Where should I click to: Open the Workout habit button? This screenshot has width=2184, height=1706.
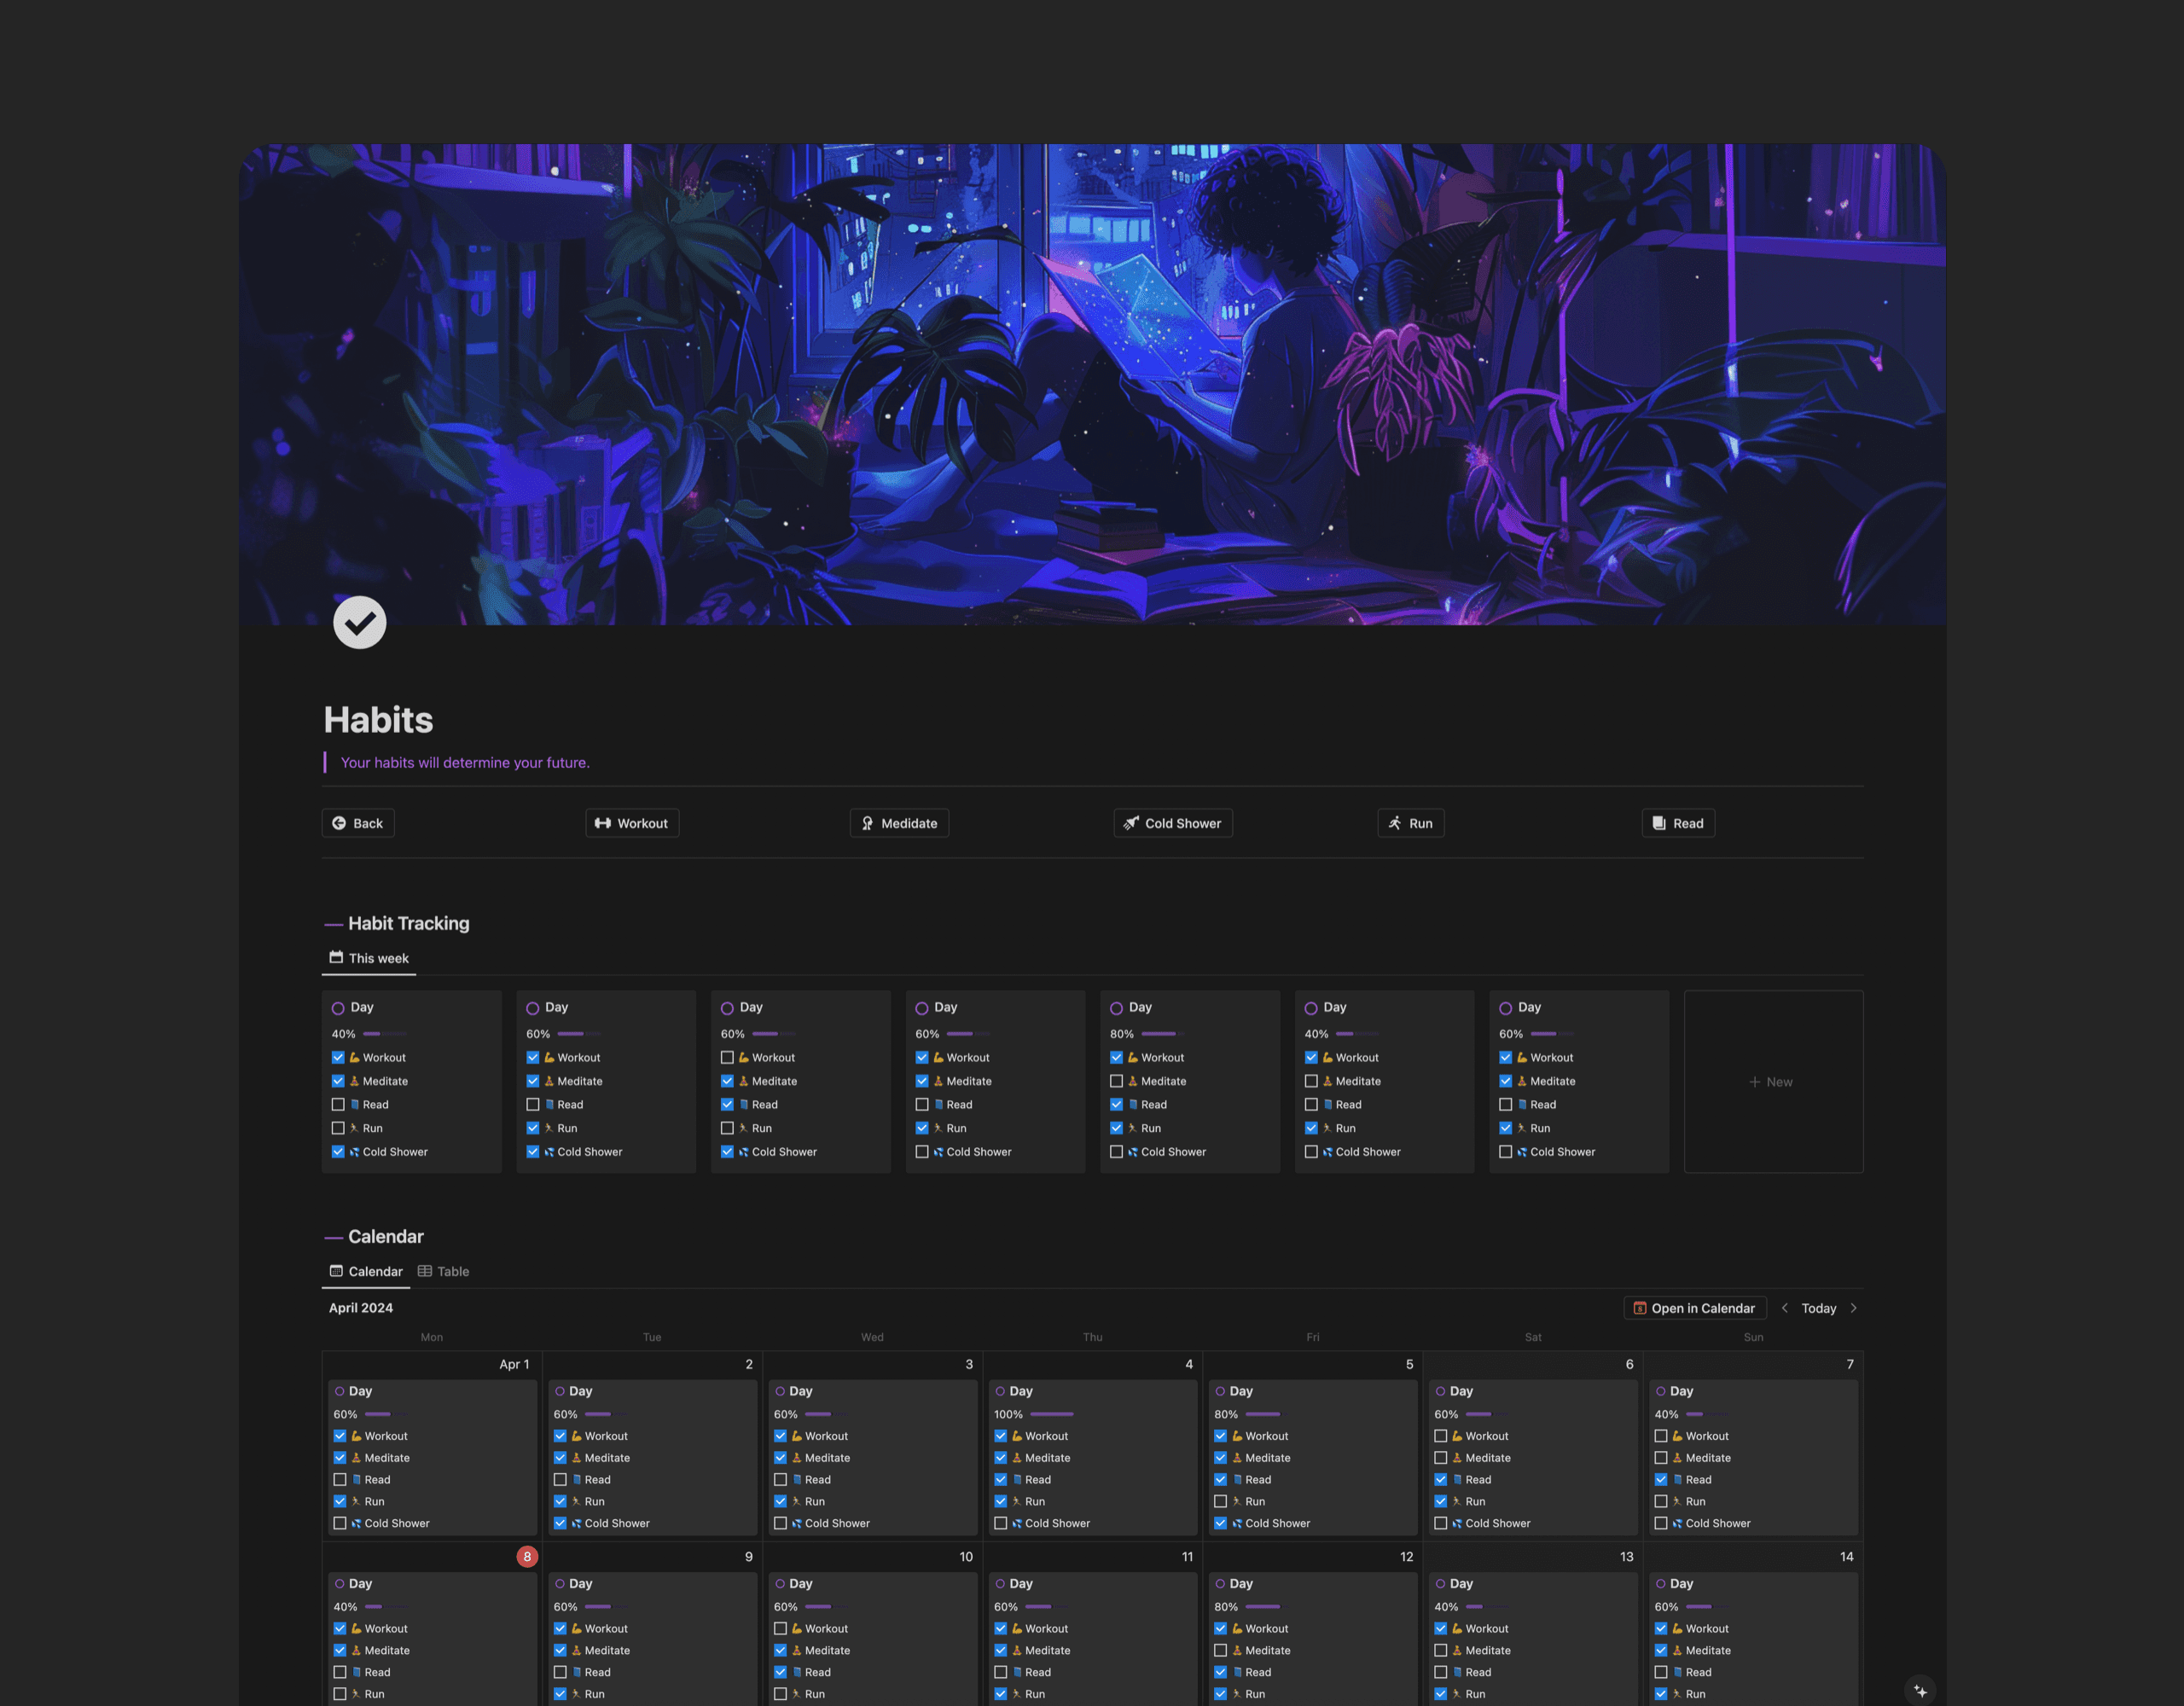point(632,823)
